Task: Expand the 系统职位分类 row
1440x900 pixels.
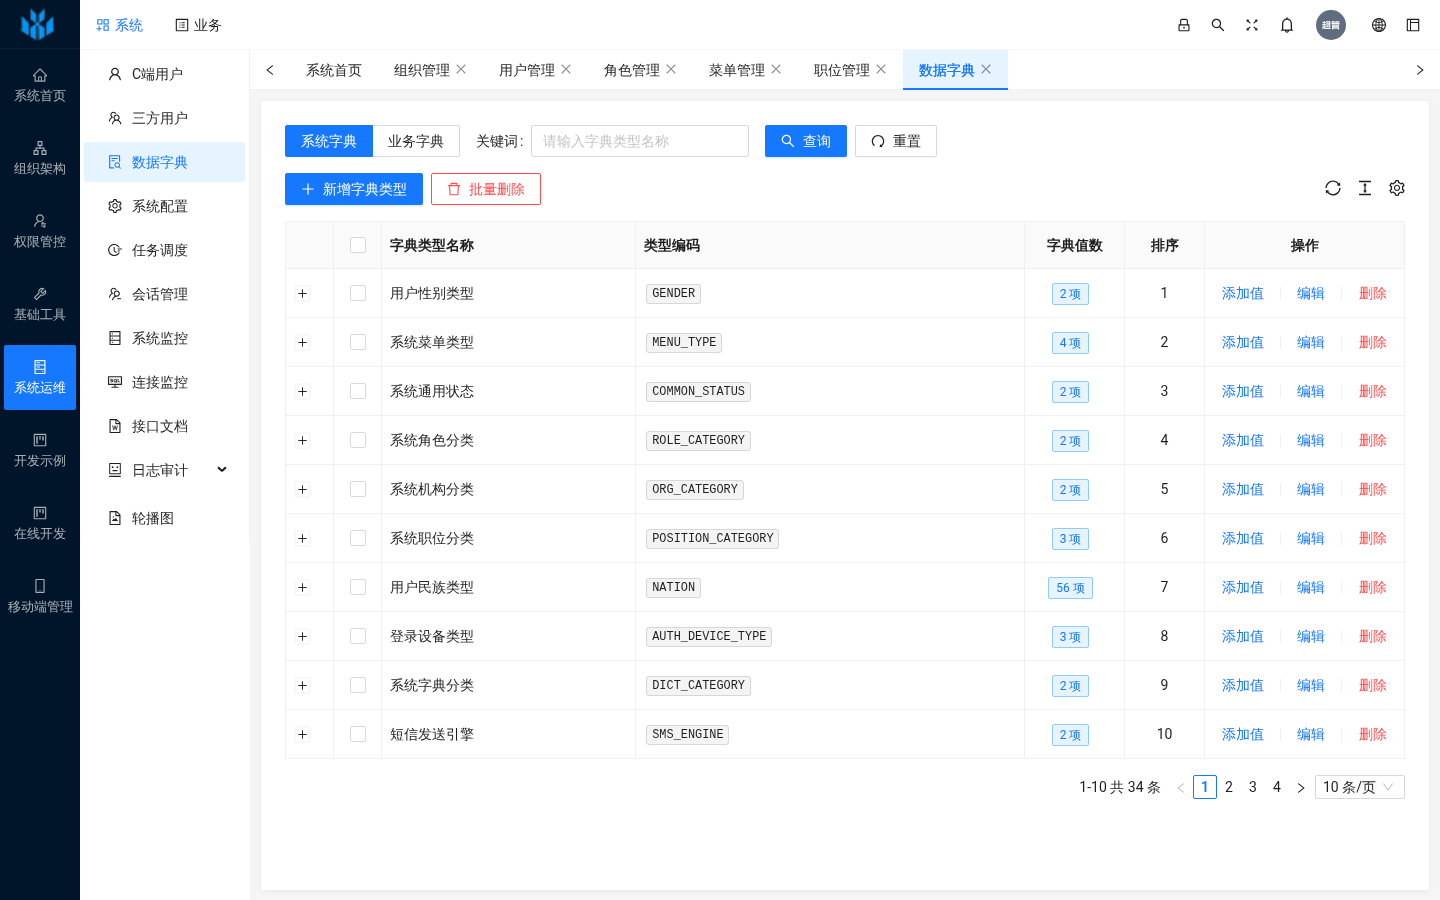Action: click(302, 539)
